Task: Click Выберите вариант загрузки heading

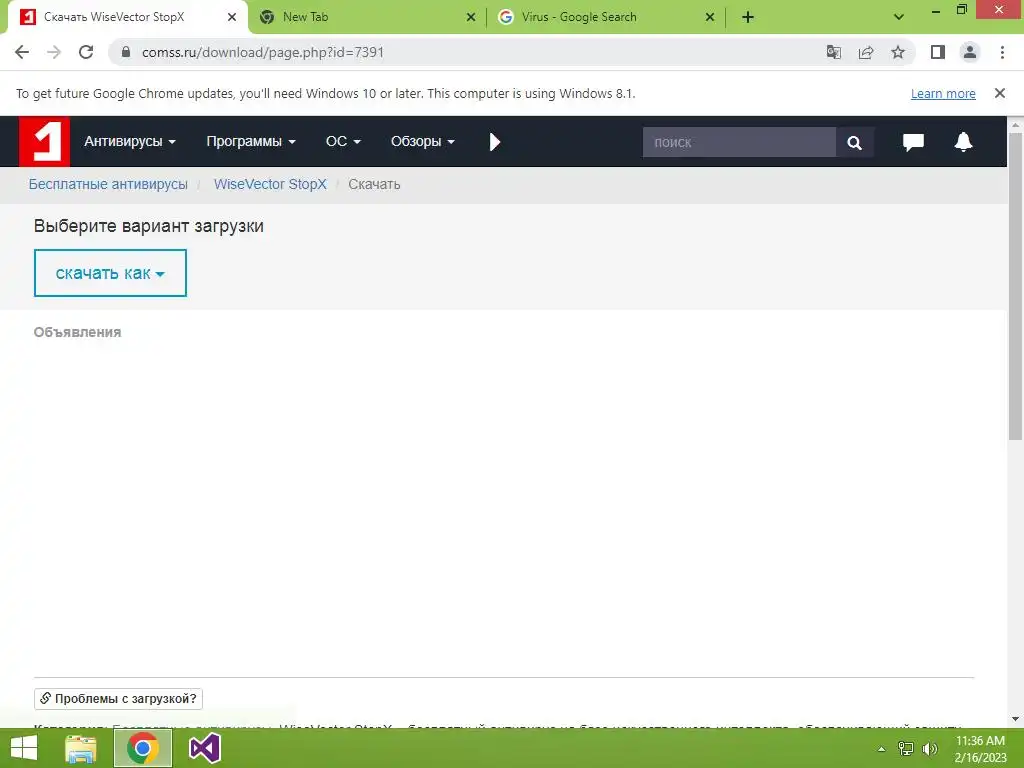Action: point(149,226)
